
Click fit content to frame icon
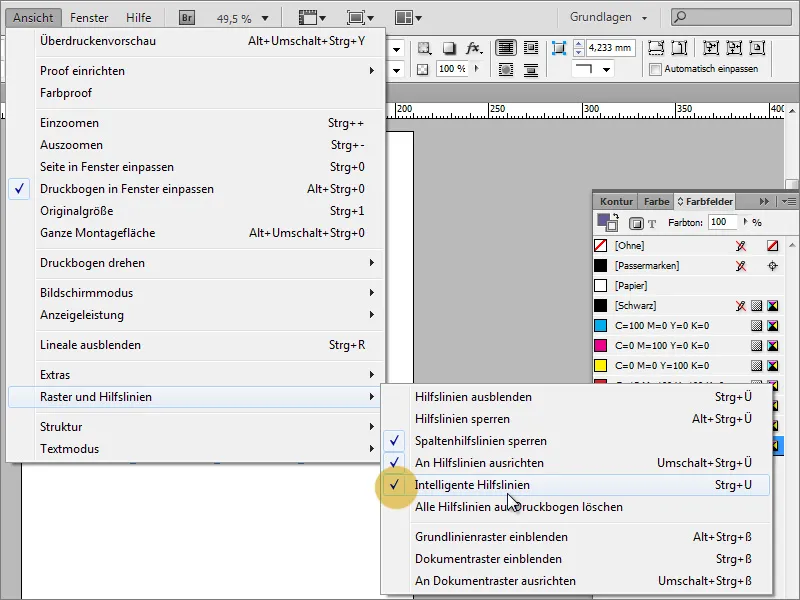[x=710, y=48]
